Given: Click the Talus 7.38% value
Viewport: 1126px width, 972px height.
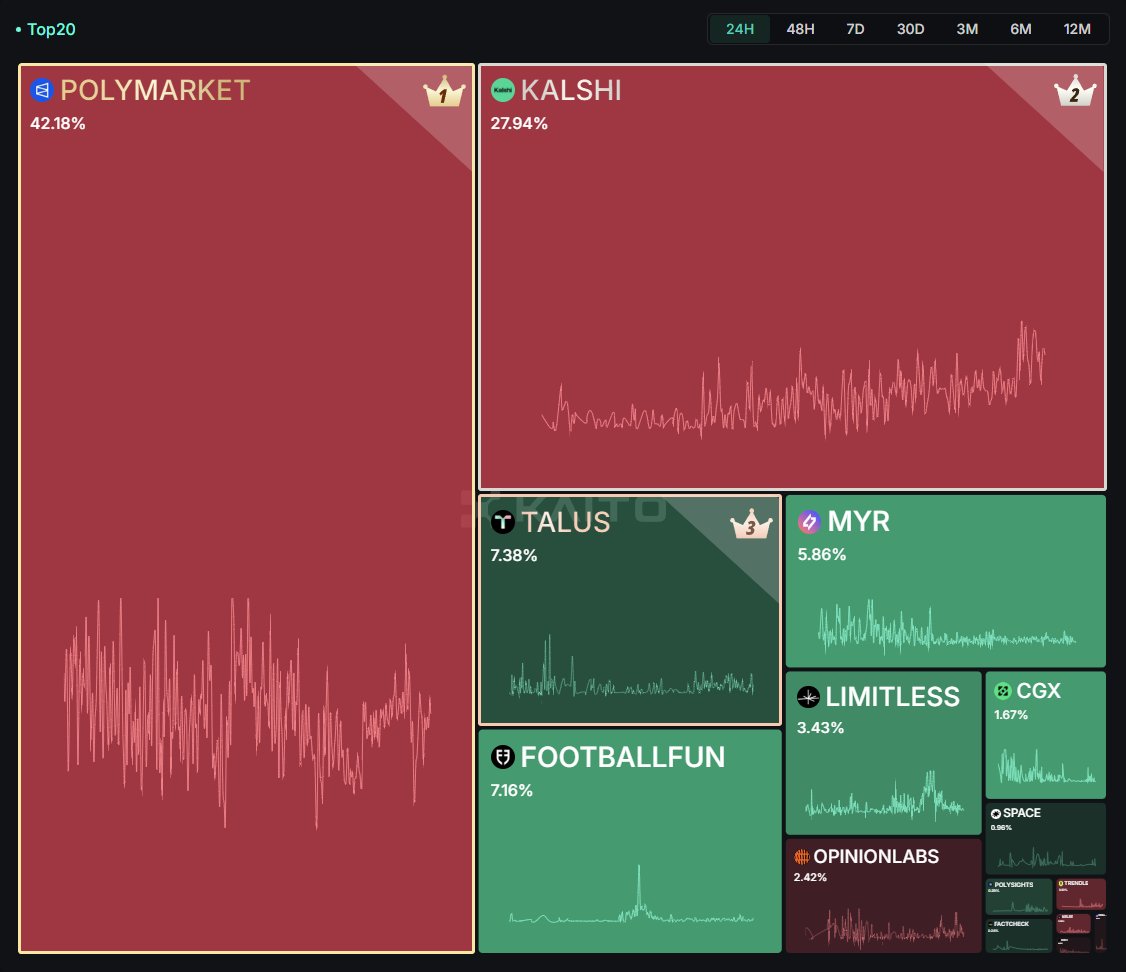Looking at the screenshot, I should coord(513,556).
